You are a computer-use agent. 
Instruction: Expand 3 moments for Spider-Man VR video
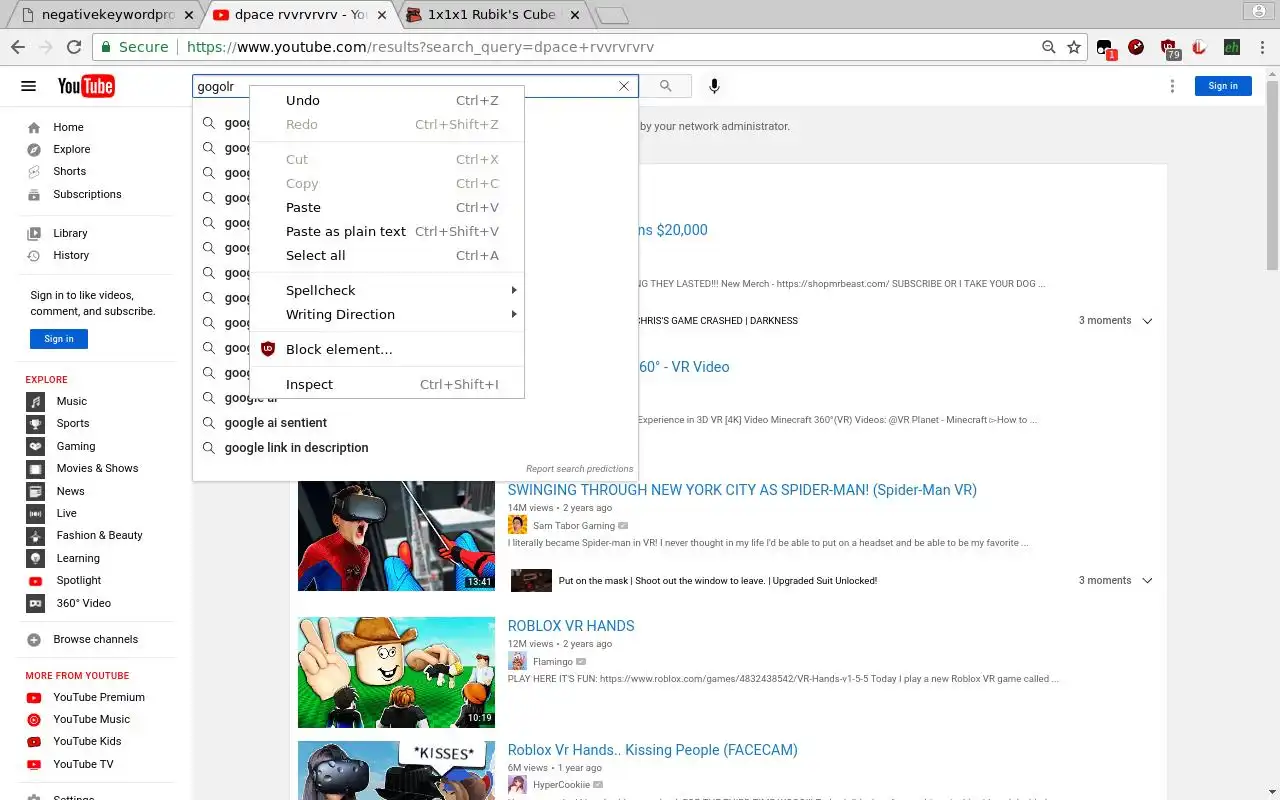(1115, 580)
